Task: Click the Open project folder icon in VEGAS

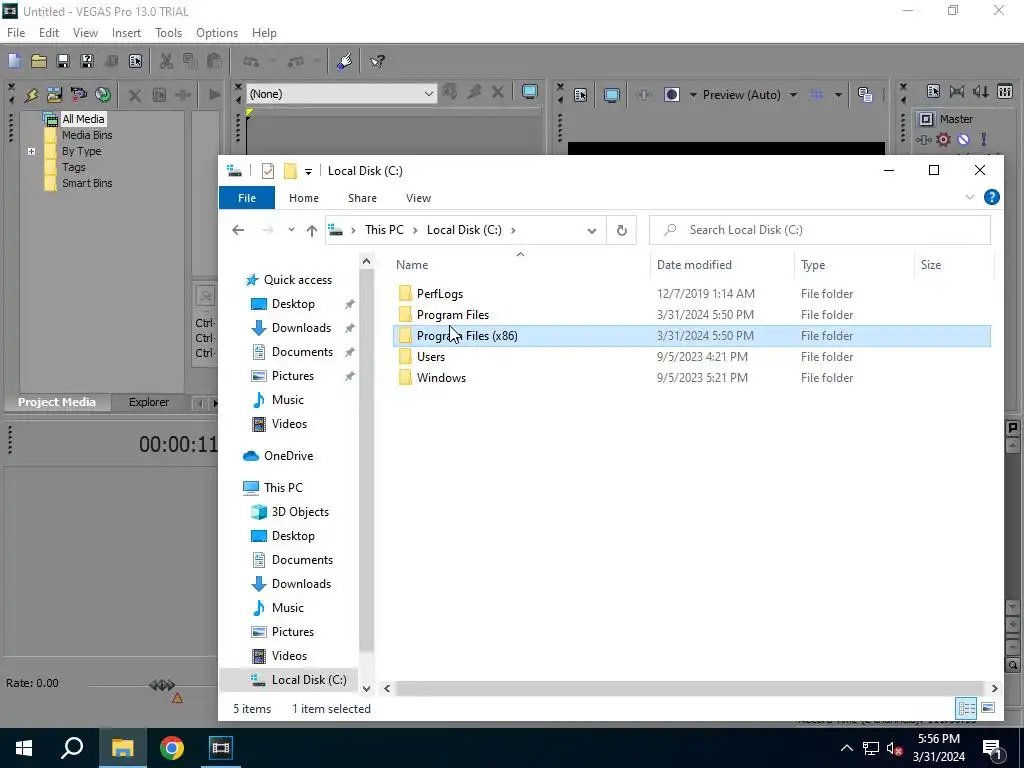Action: pos(39,61)
